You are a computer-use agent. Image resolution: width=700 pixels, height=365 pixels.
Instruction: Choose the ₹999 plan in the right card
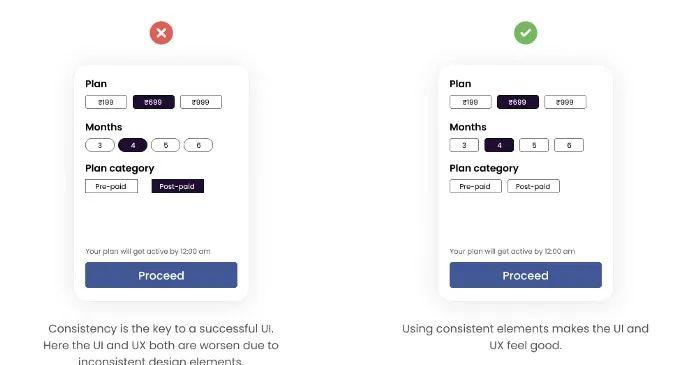pyautogui.click(x=565, y=102)
